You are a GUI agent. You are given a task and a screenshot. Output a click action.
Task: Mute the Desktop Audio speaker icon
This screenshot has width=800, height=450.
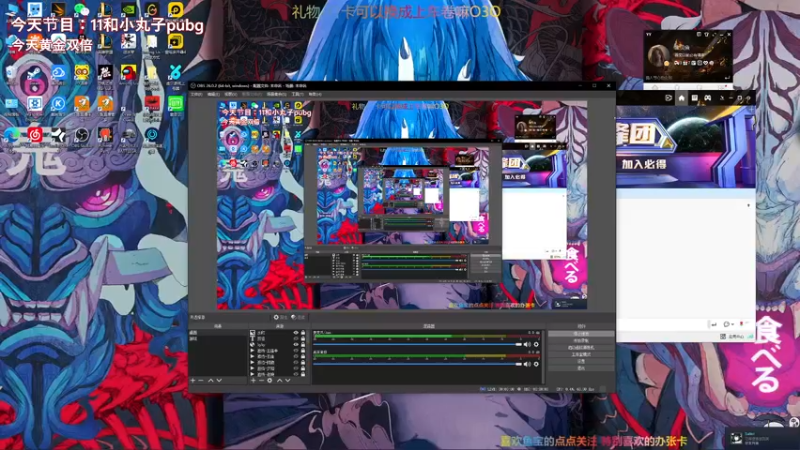pos(528,364)
